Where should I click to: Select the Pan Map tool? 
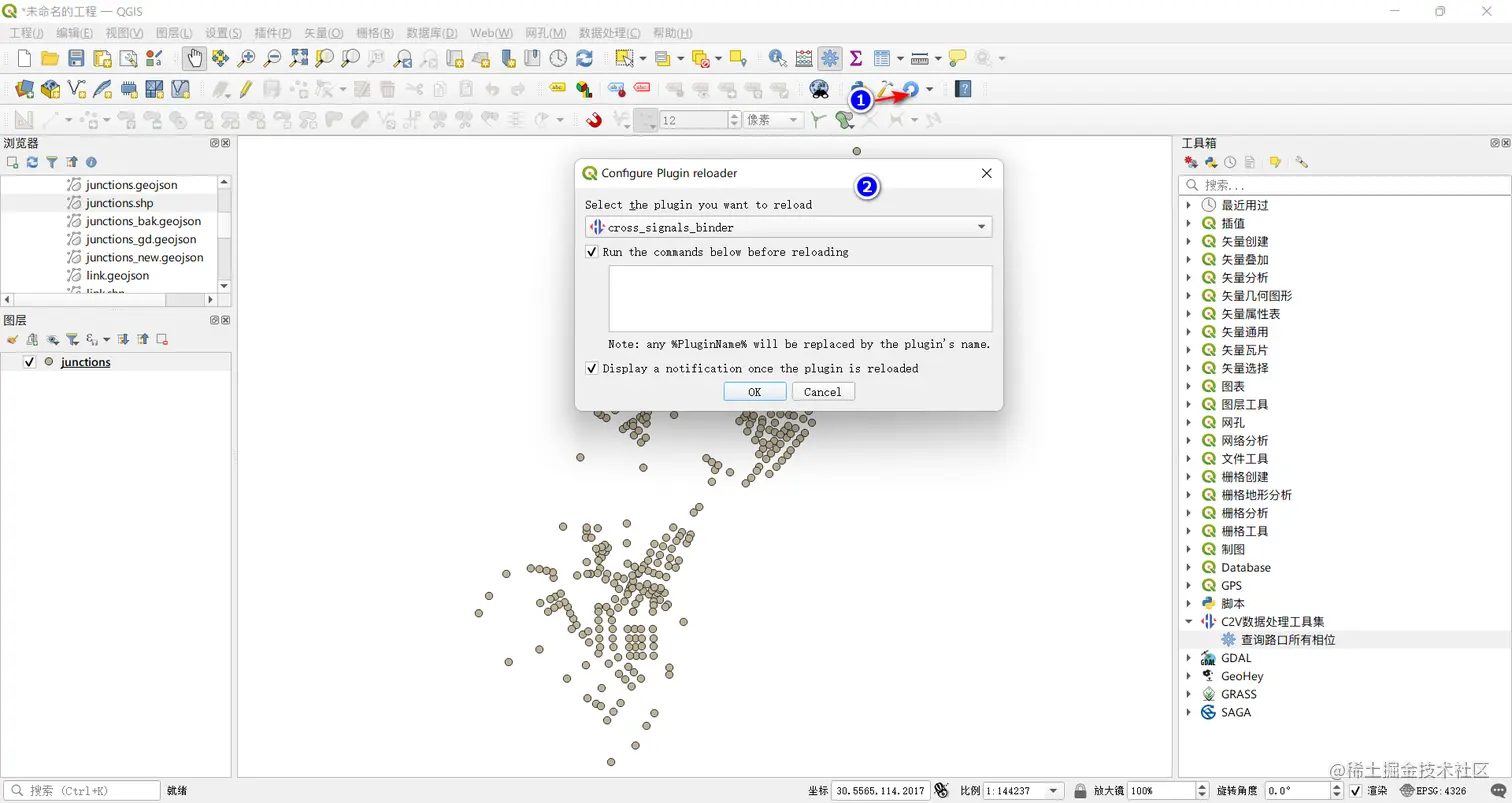tap(195, 58)
